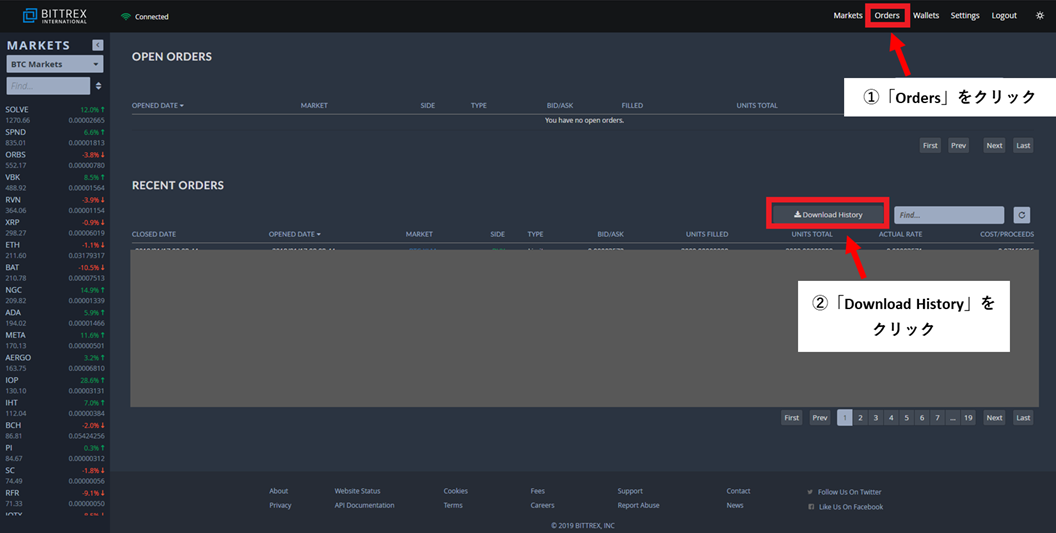This screenshot has height=533, width=1056.
Task: Open the Cookies footer link
Action: coord(455,491)
